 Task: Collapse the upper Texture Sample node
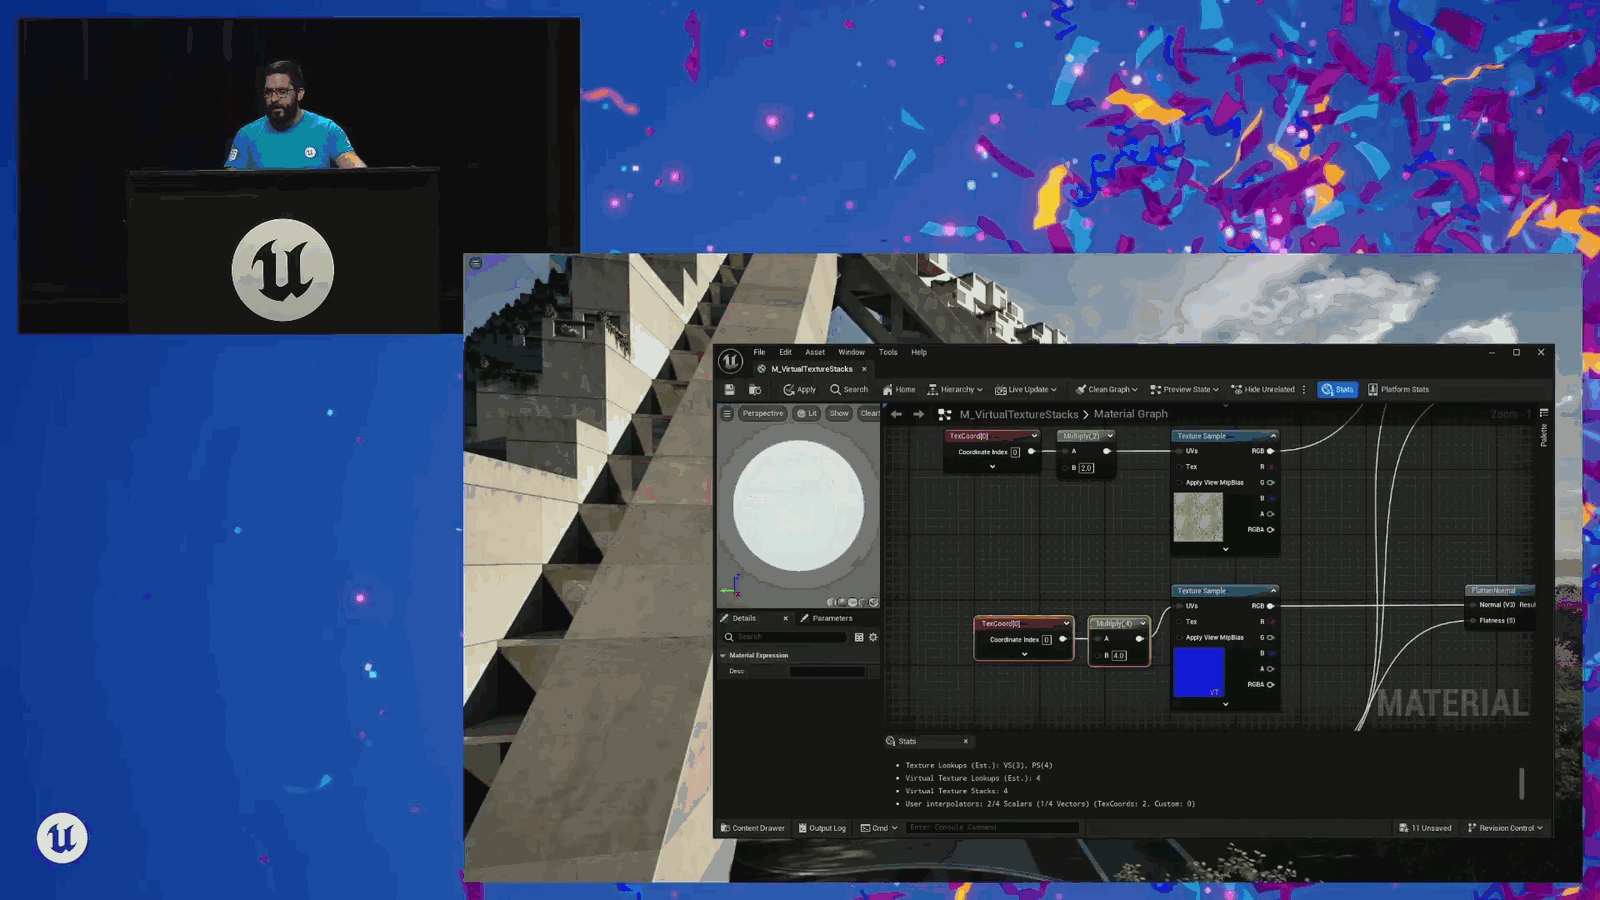pos(1273,436)
